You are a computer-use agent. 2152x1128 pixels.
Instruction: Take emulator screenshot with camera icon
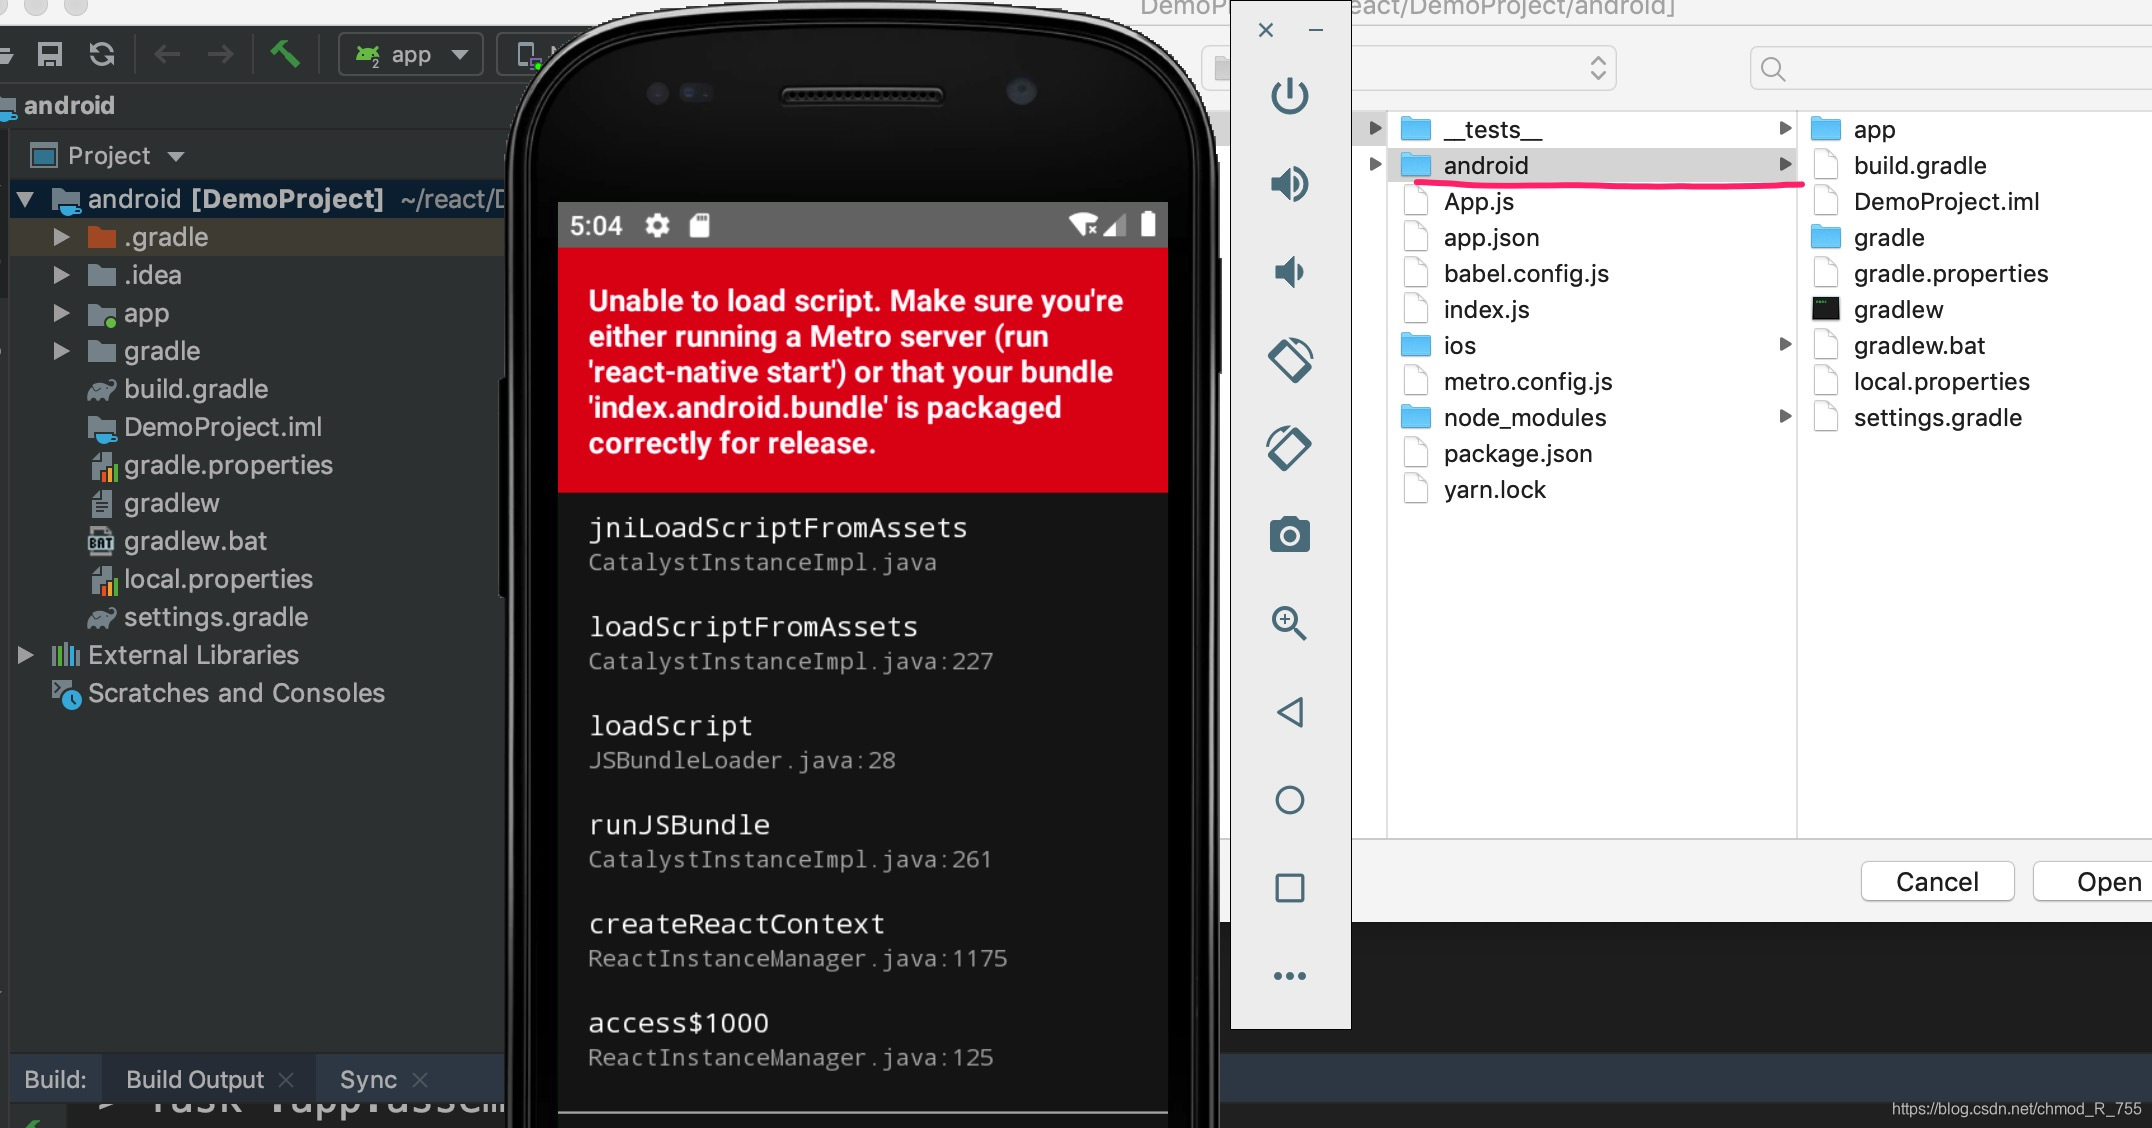click(x=1289, y=536)
